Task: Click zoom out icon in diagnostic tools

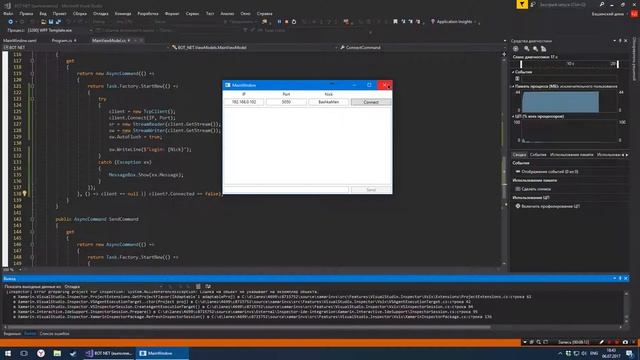Action: pyautogui.click(x=535, y=49)
